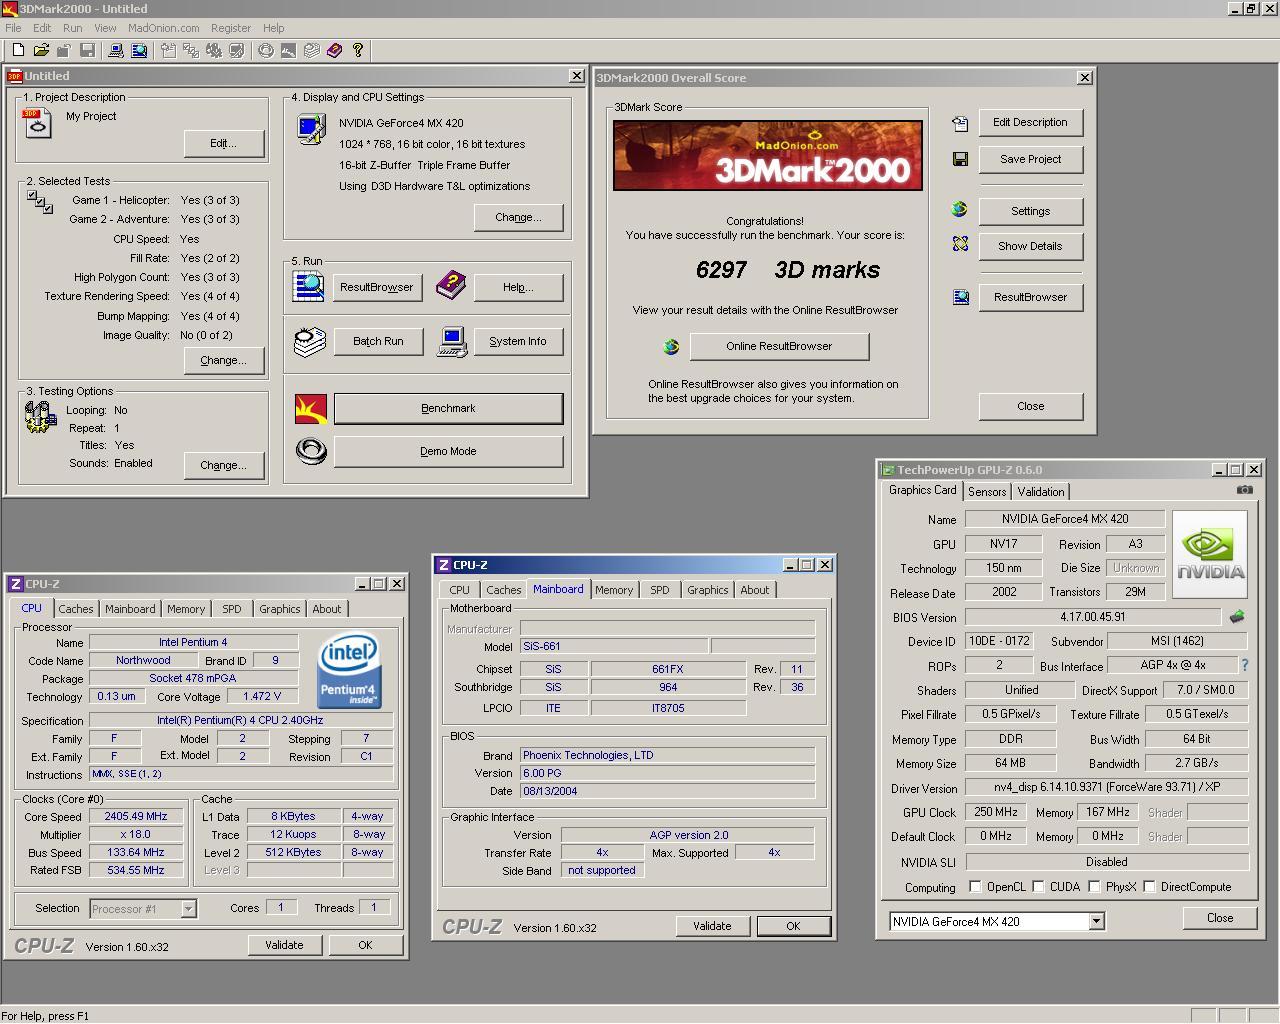Click the System Info computer toolbar icon

point(116,50)
